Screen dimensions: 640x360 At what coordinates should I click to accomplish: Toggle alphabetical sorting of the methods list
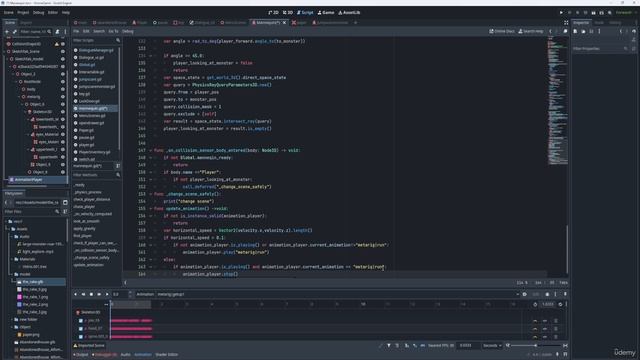(118, 166)
